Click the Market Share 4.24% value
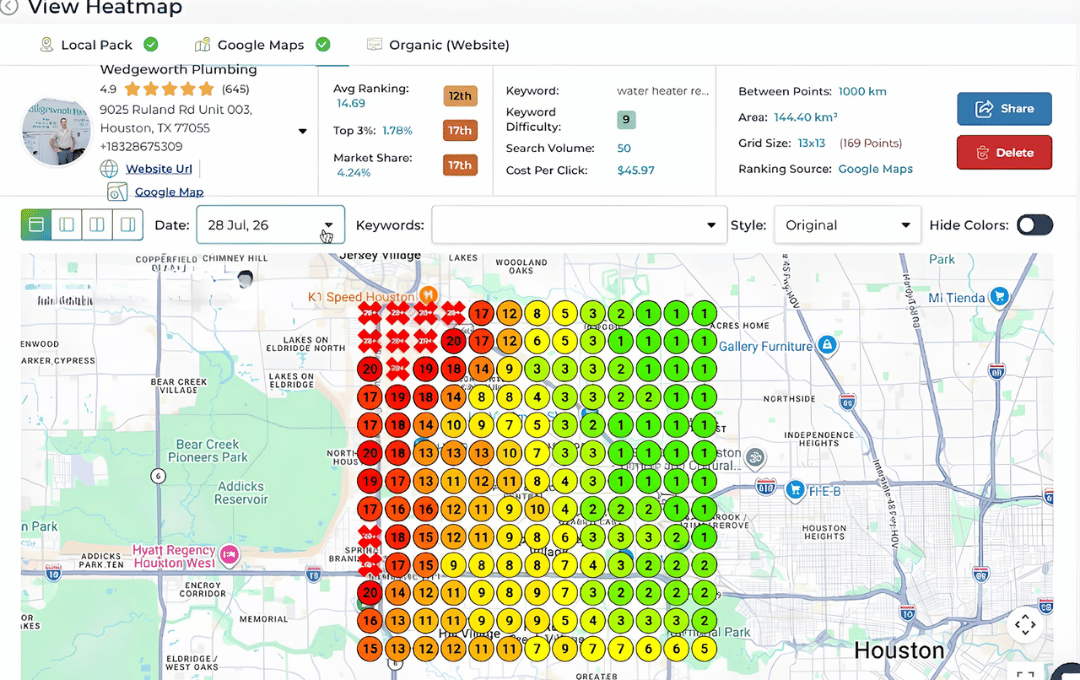 [x=353, y=173]
